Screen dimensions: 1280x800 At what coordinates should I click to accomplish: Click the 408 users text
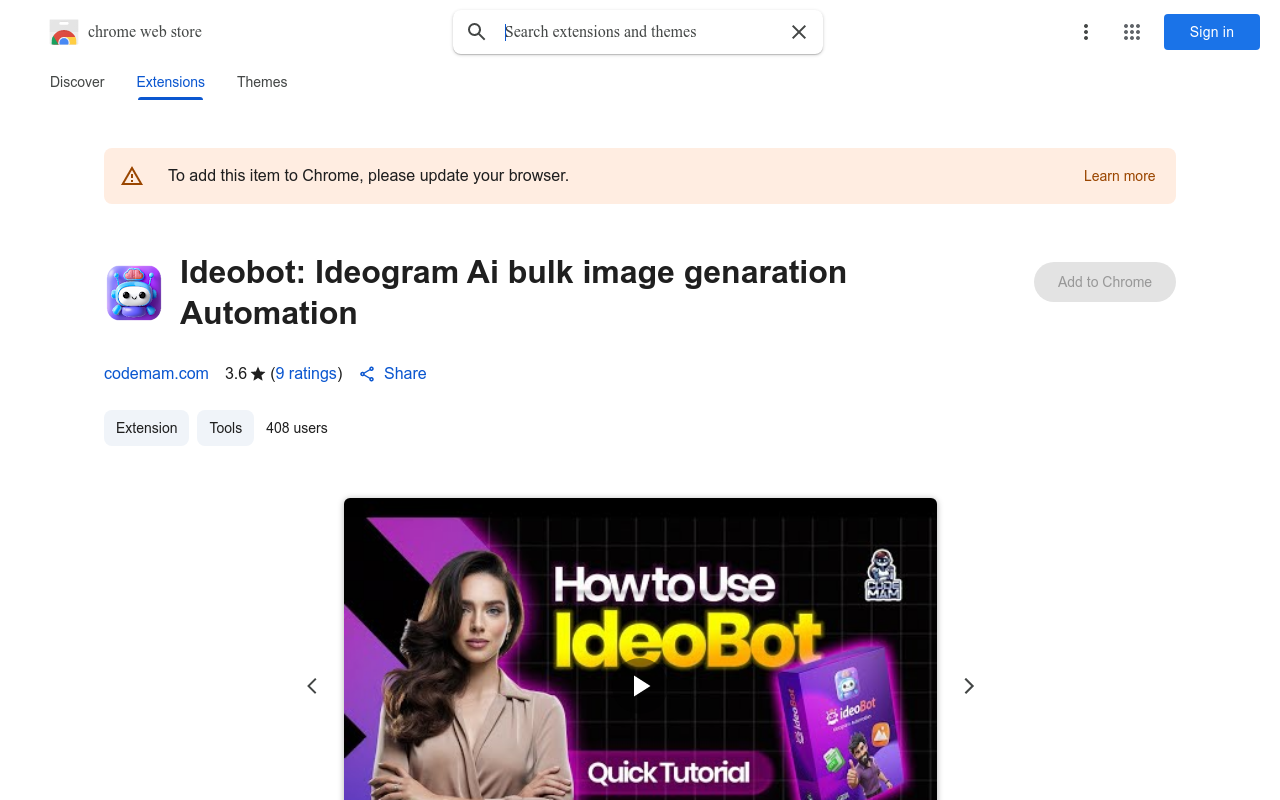click(x=297, y=428)
